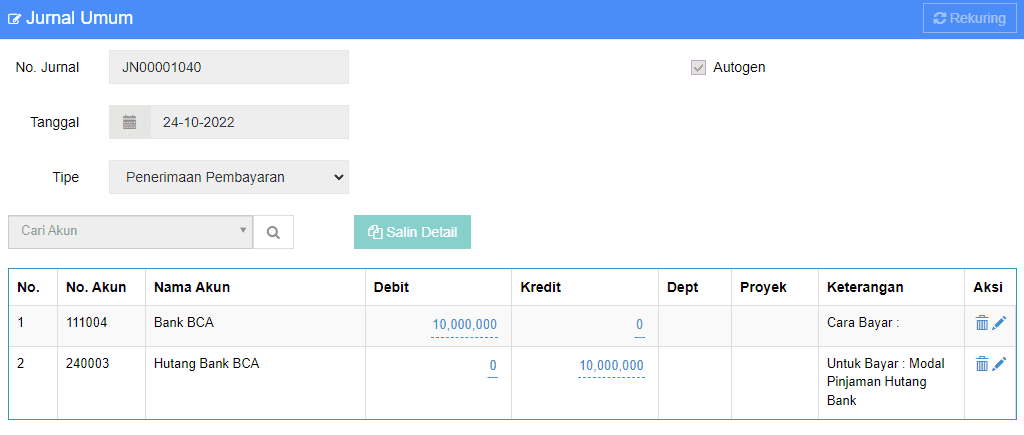
Task: Edit Kredit value 0 for Bank BCA
Action: tap(639, 325)
